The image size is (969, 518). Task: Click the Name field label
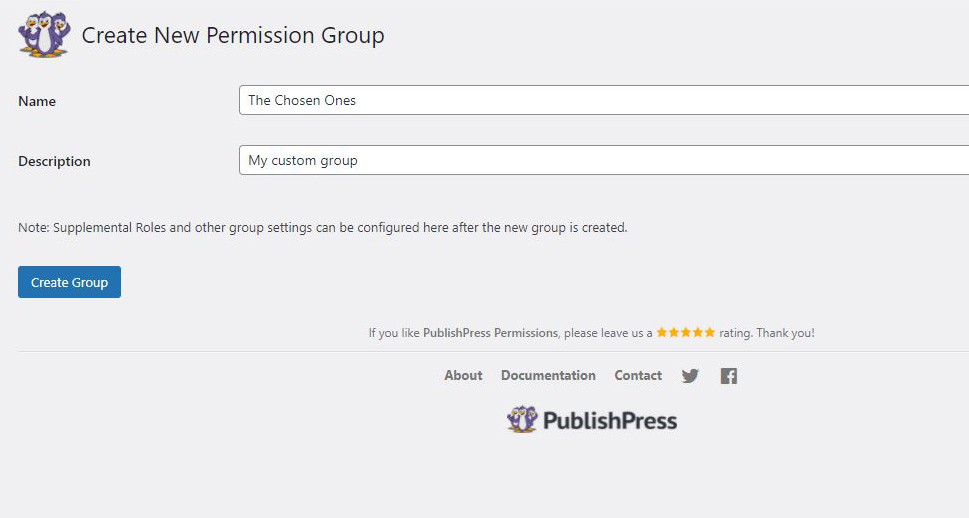[37, 101]
